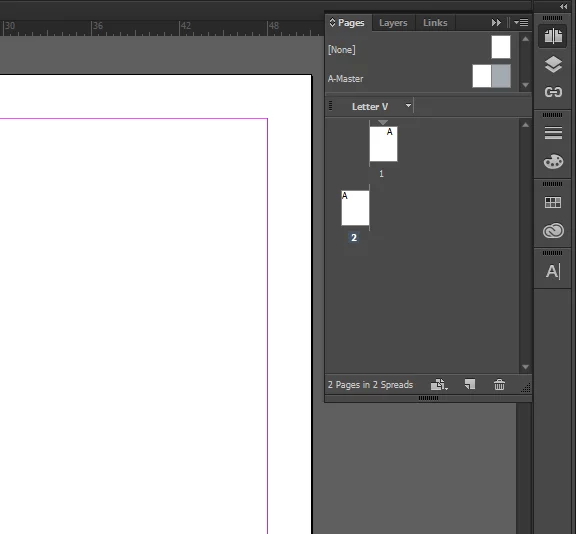Open the Character styles dock icon
The width and height of the screenshot is (576, 534).
coord(553,271)
